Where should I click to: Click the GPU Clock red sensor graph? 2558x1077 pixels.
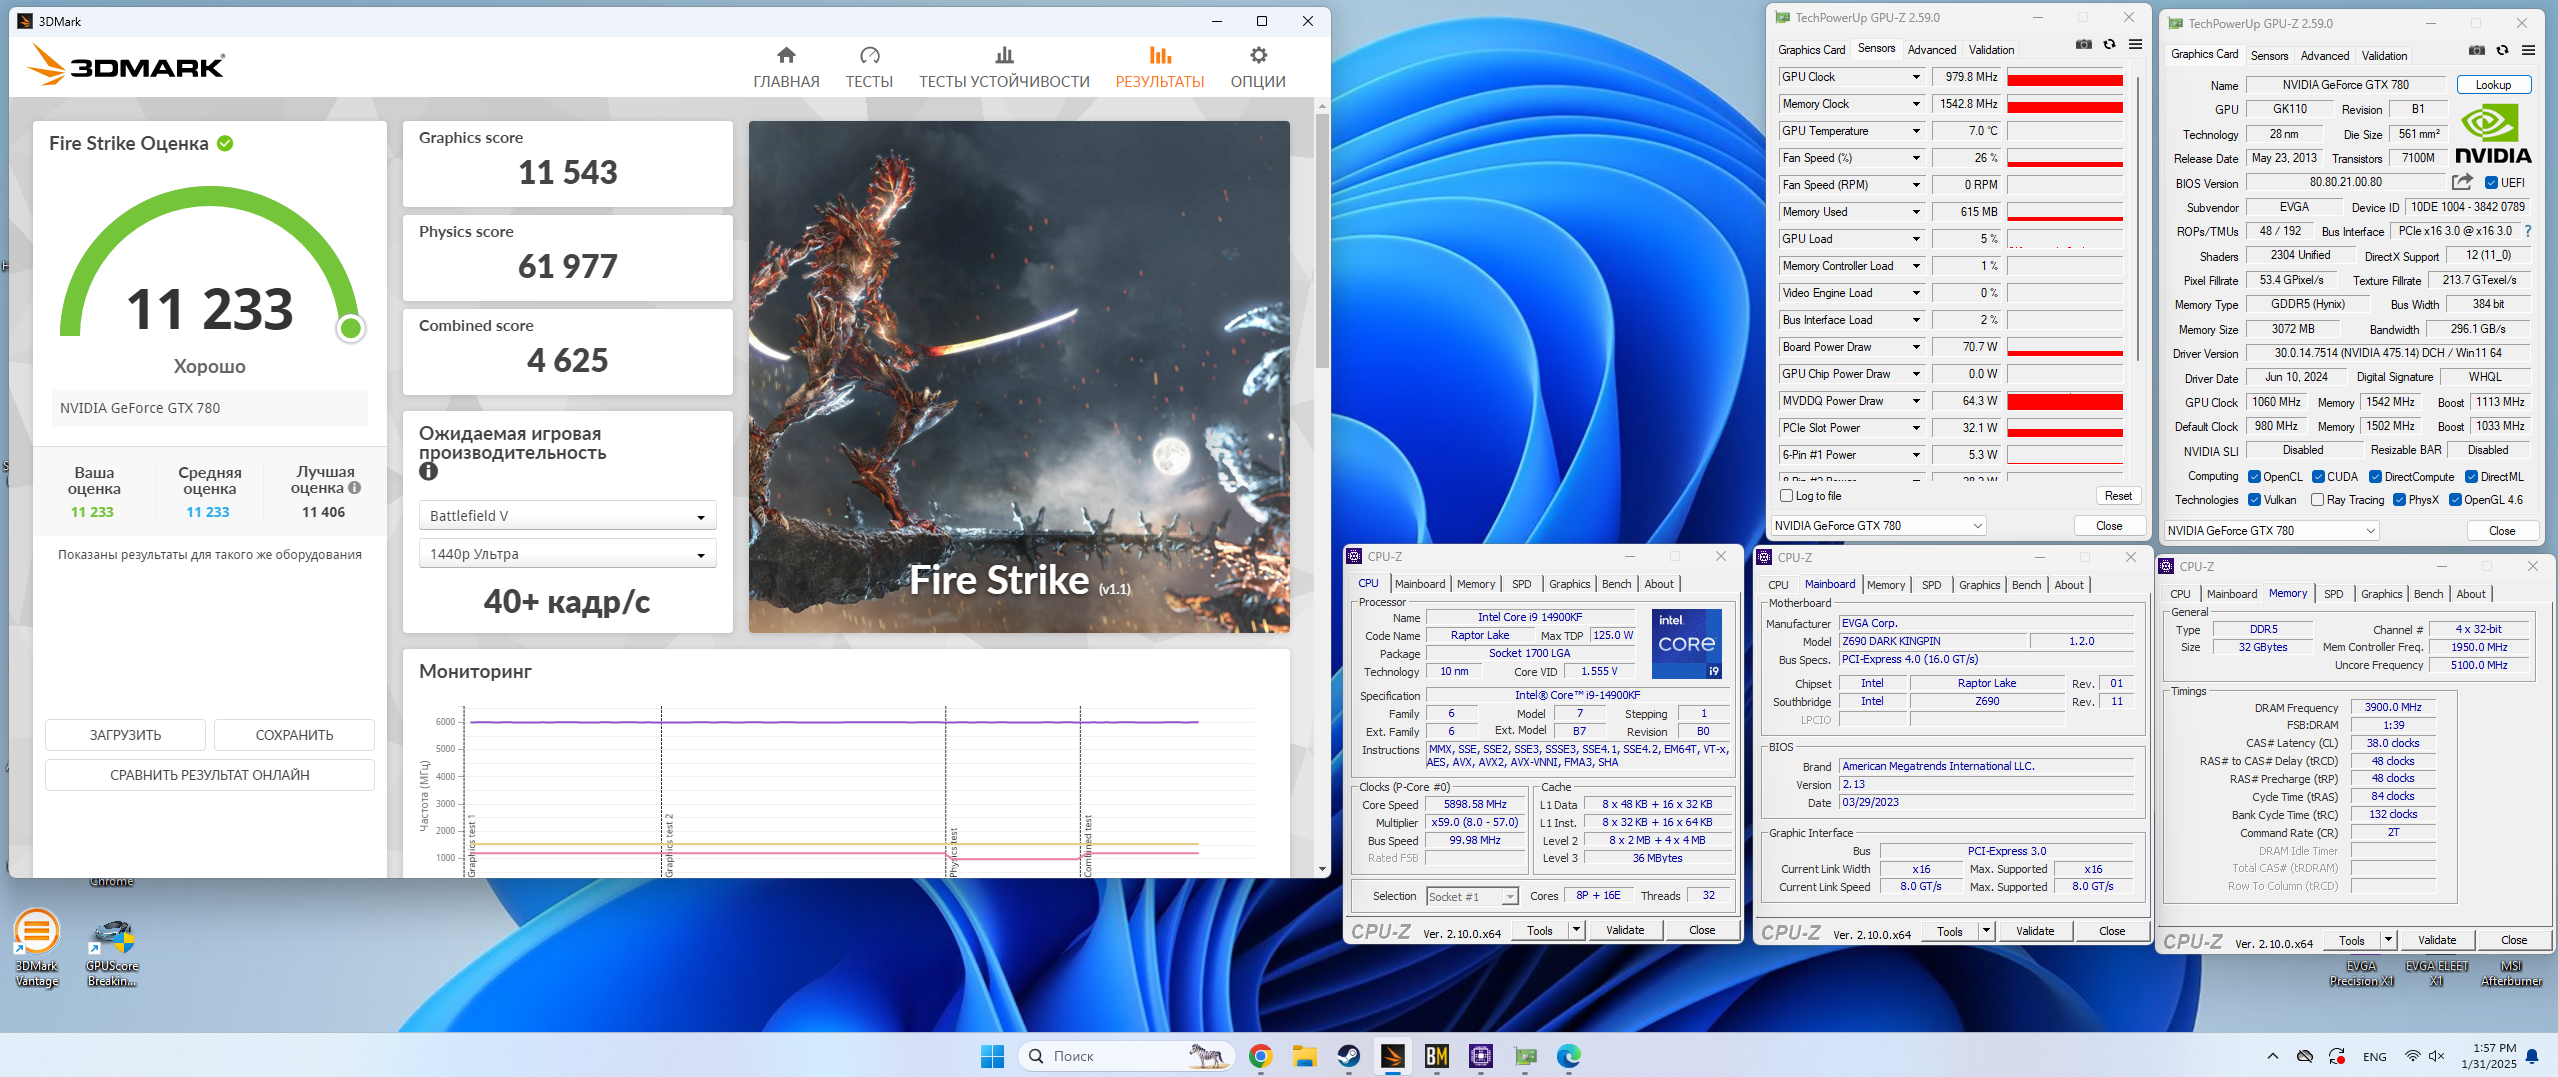pos(2065,77)
